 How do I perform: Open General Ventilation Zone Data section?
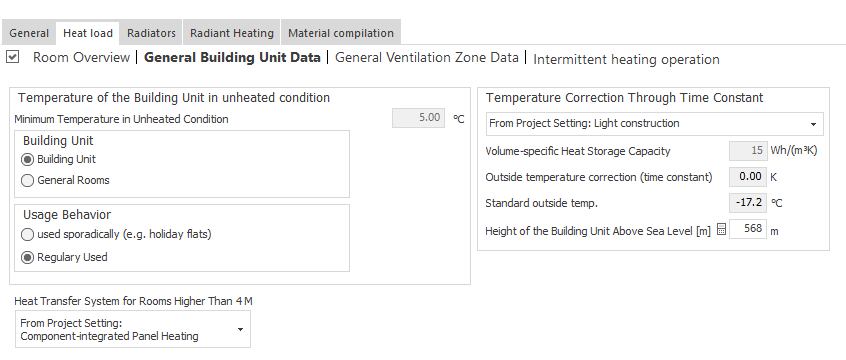point(427,57)
